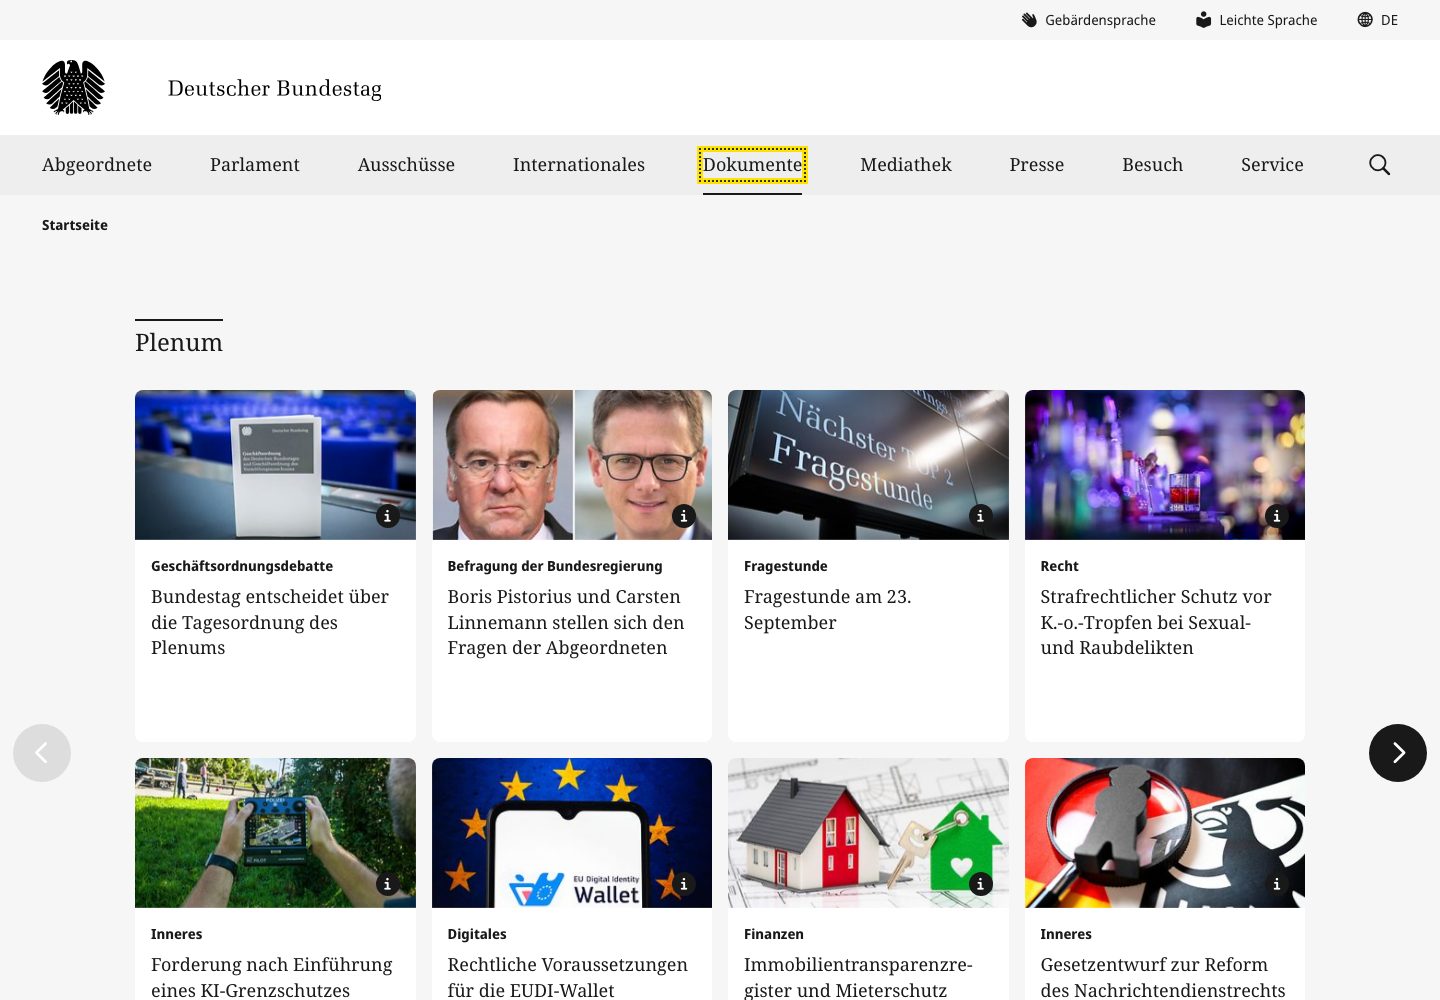Image resolution: width=1440 pixels, height=1000 pixels.
Task: Show image info on Geschäftsordnungsdebatte photo
Action: [387, 516]
